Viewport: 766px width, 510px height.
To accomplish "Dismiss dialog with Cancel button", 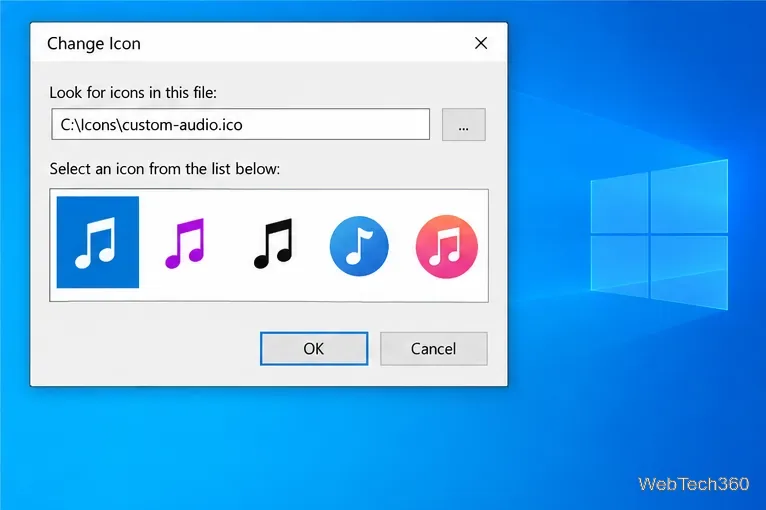I will pyautogui.click(x=434, y=349).
